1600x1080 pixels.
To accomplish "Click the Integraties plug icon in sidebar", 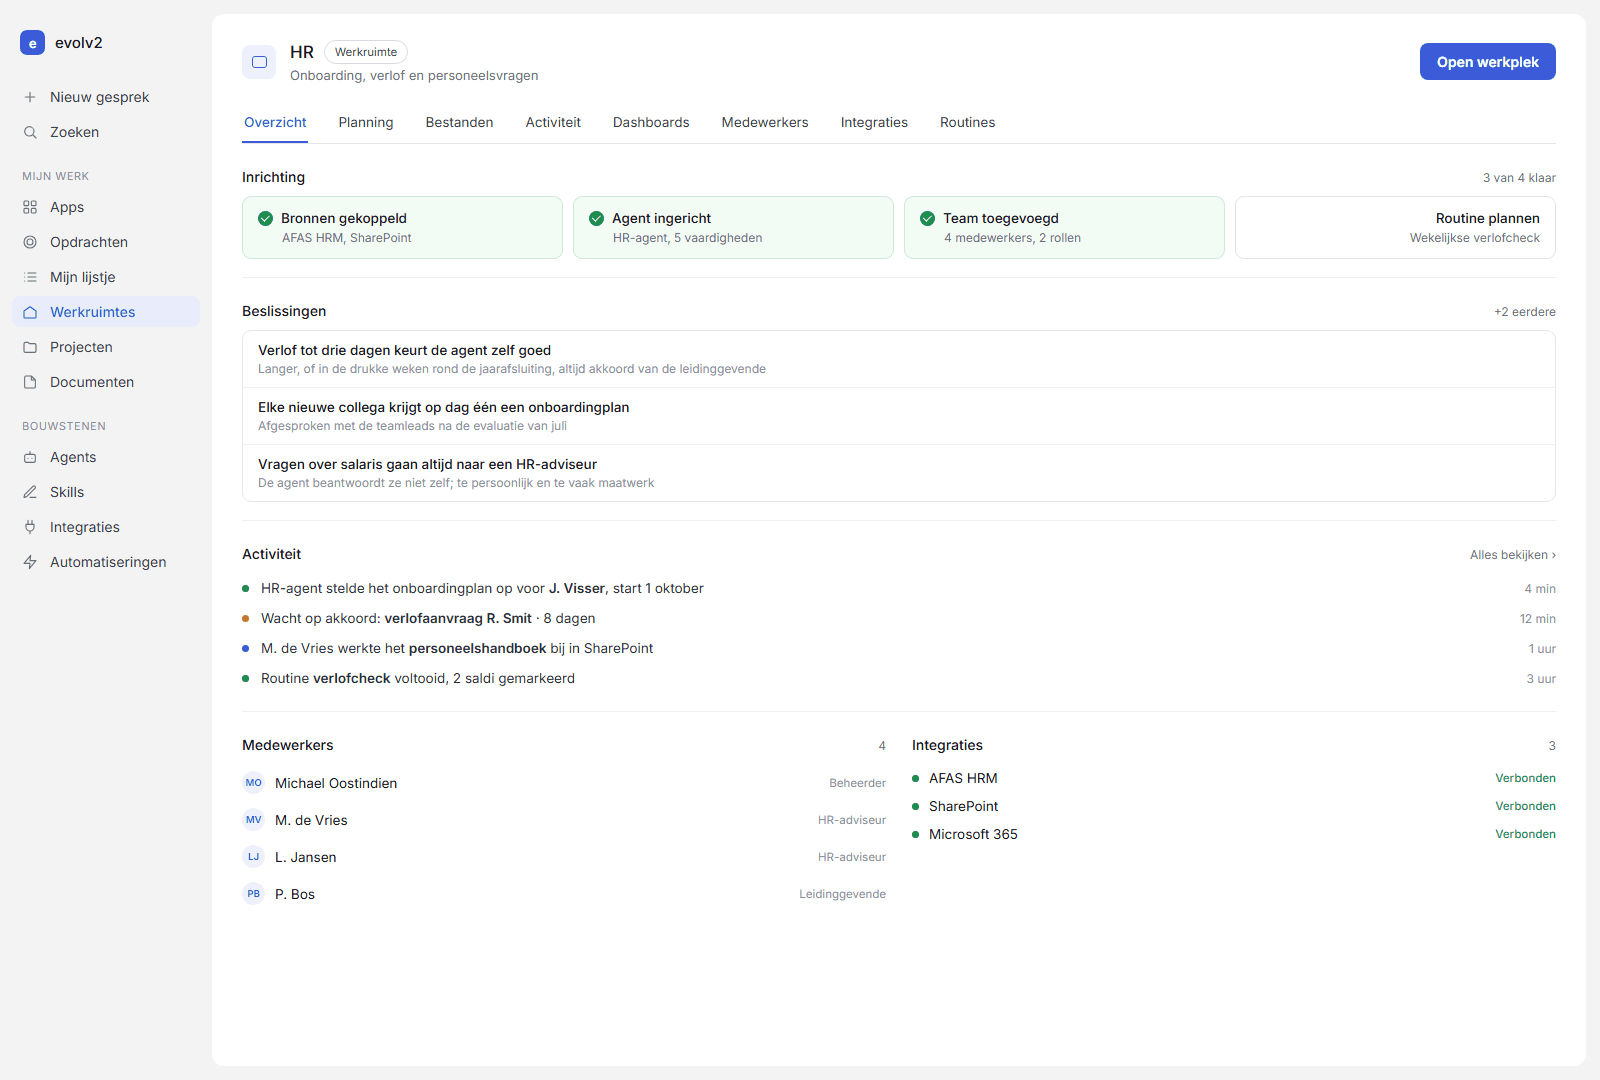I will [30, 527].
